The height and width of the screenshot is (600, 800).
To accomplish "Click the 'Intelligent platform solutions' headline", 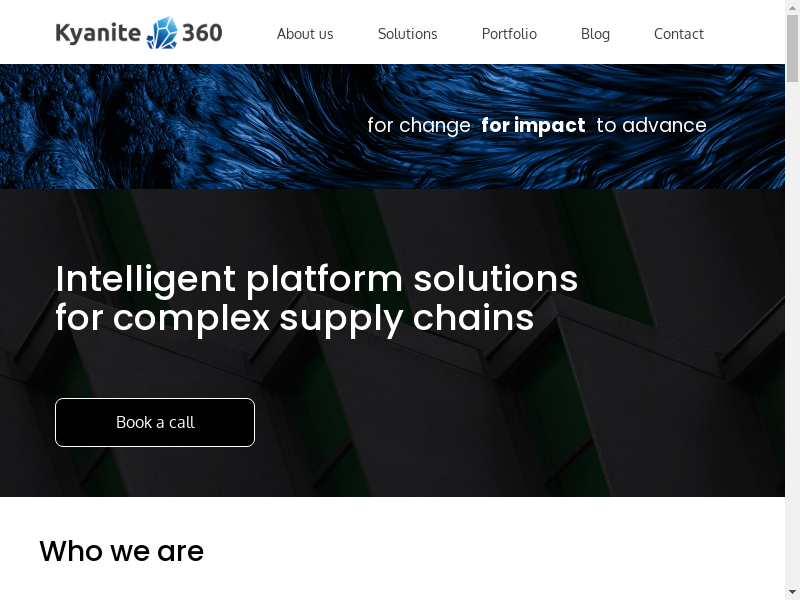I will [316, 279].
